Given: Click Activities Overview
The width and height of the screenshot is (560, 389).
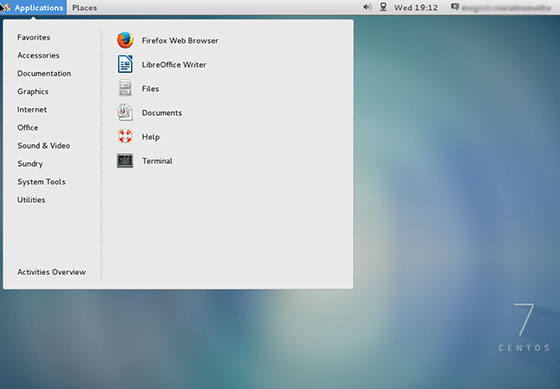Looking at the screenshot, I should click(51, 272).
